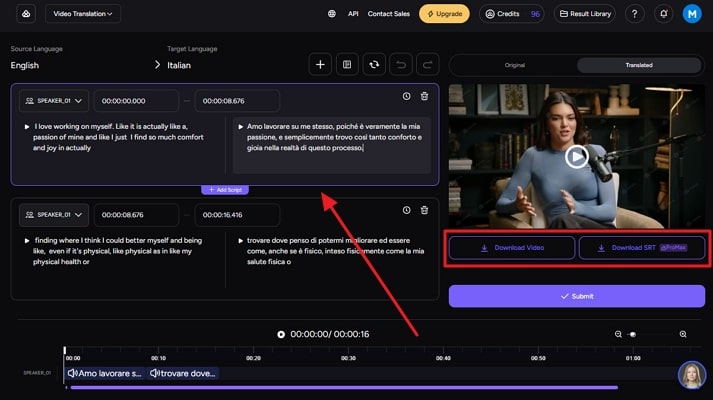Click the Submit button
Screen dimensions: 713x400
[x=577, y=296]
